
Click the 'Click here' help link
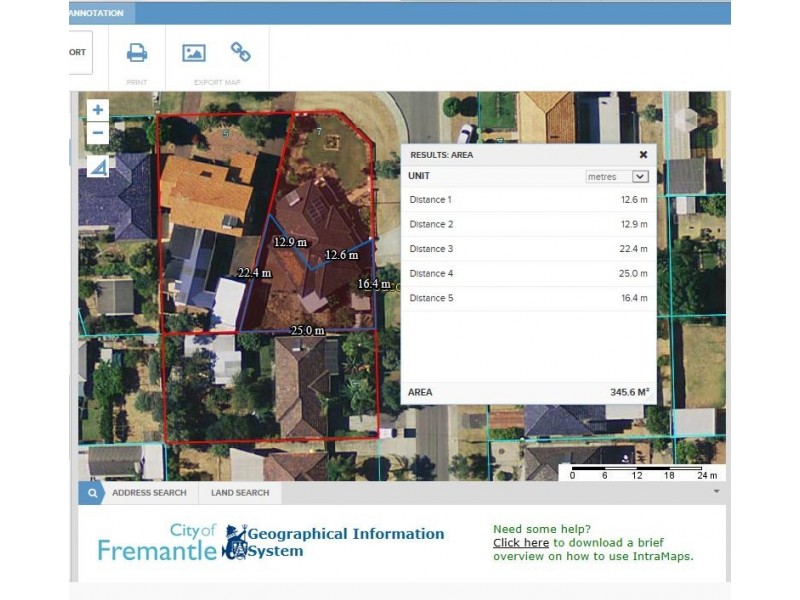(521, 543)
